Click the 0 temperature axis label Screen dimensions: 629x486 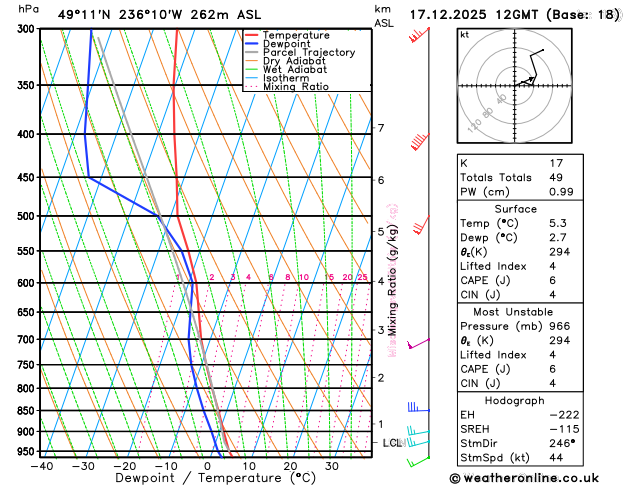[x=207, y=466]
